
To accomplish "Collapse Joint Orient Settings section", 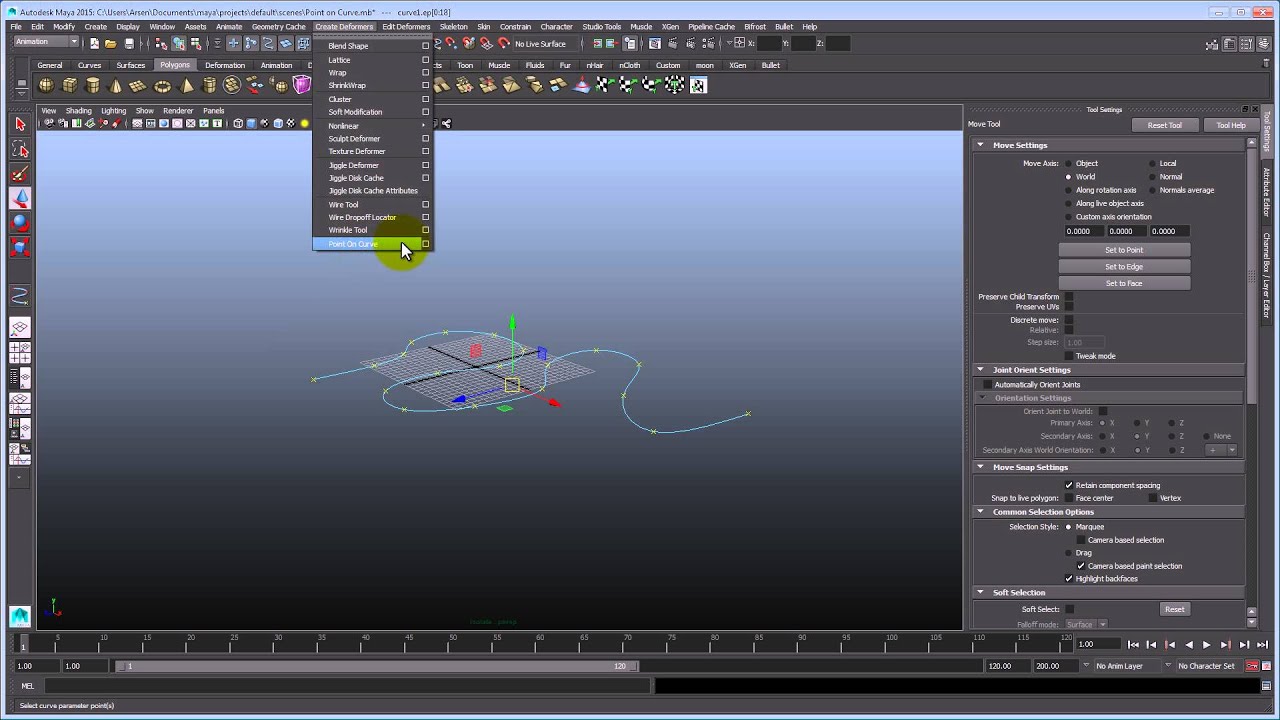I will [981, 370].
